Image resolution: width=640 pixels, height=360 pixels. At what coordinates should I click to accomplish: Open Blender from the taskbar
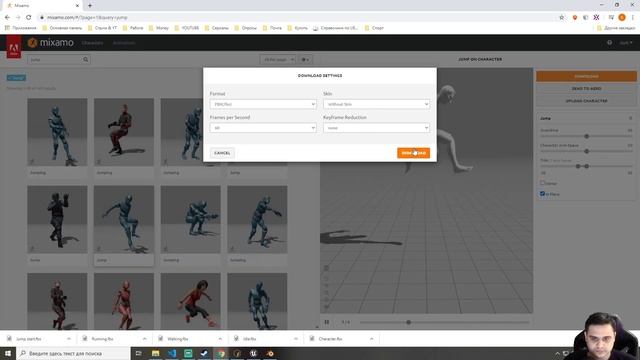[x=270, y=353]
